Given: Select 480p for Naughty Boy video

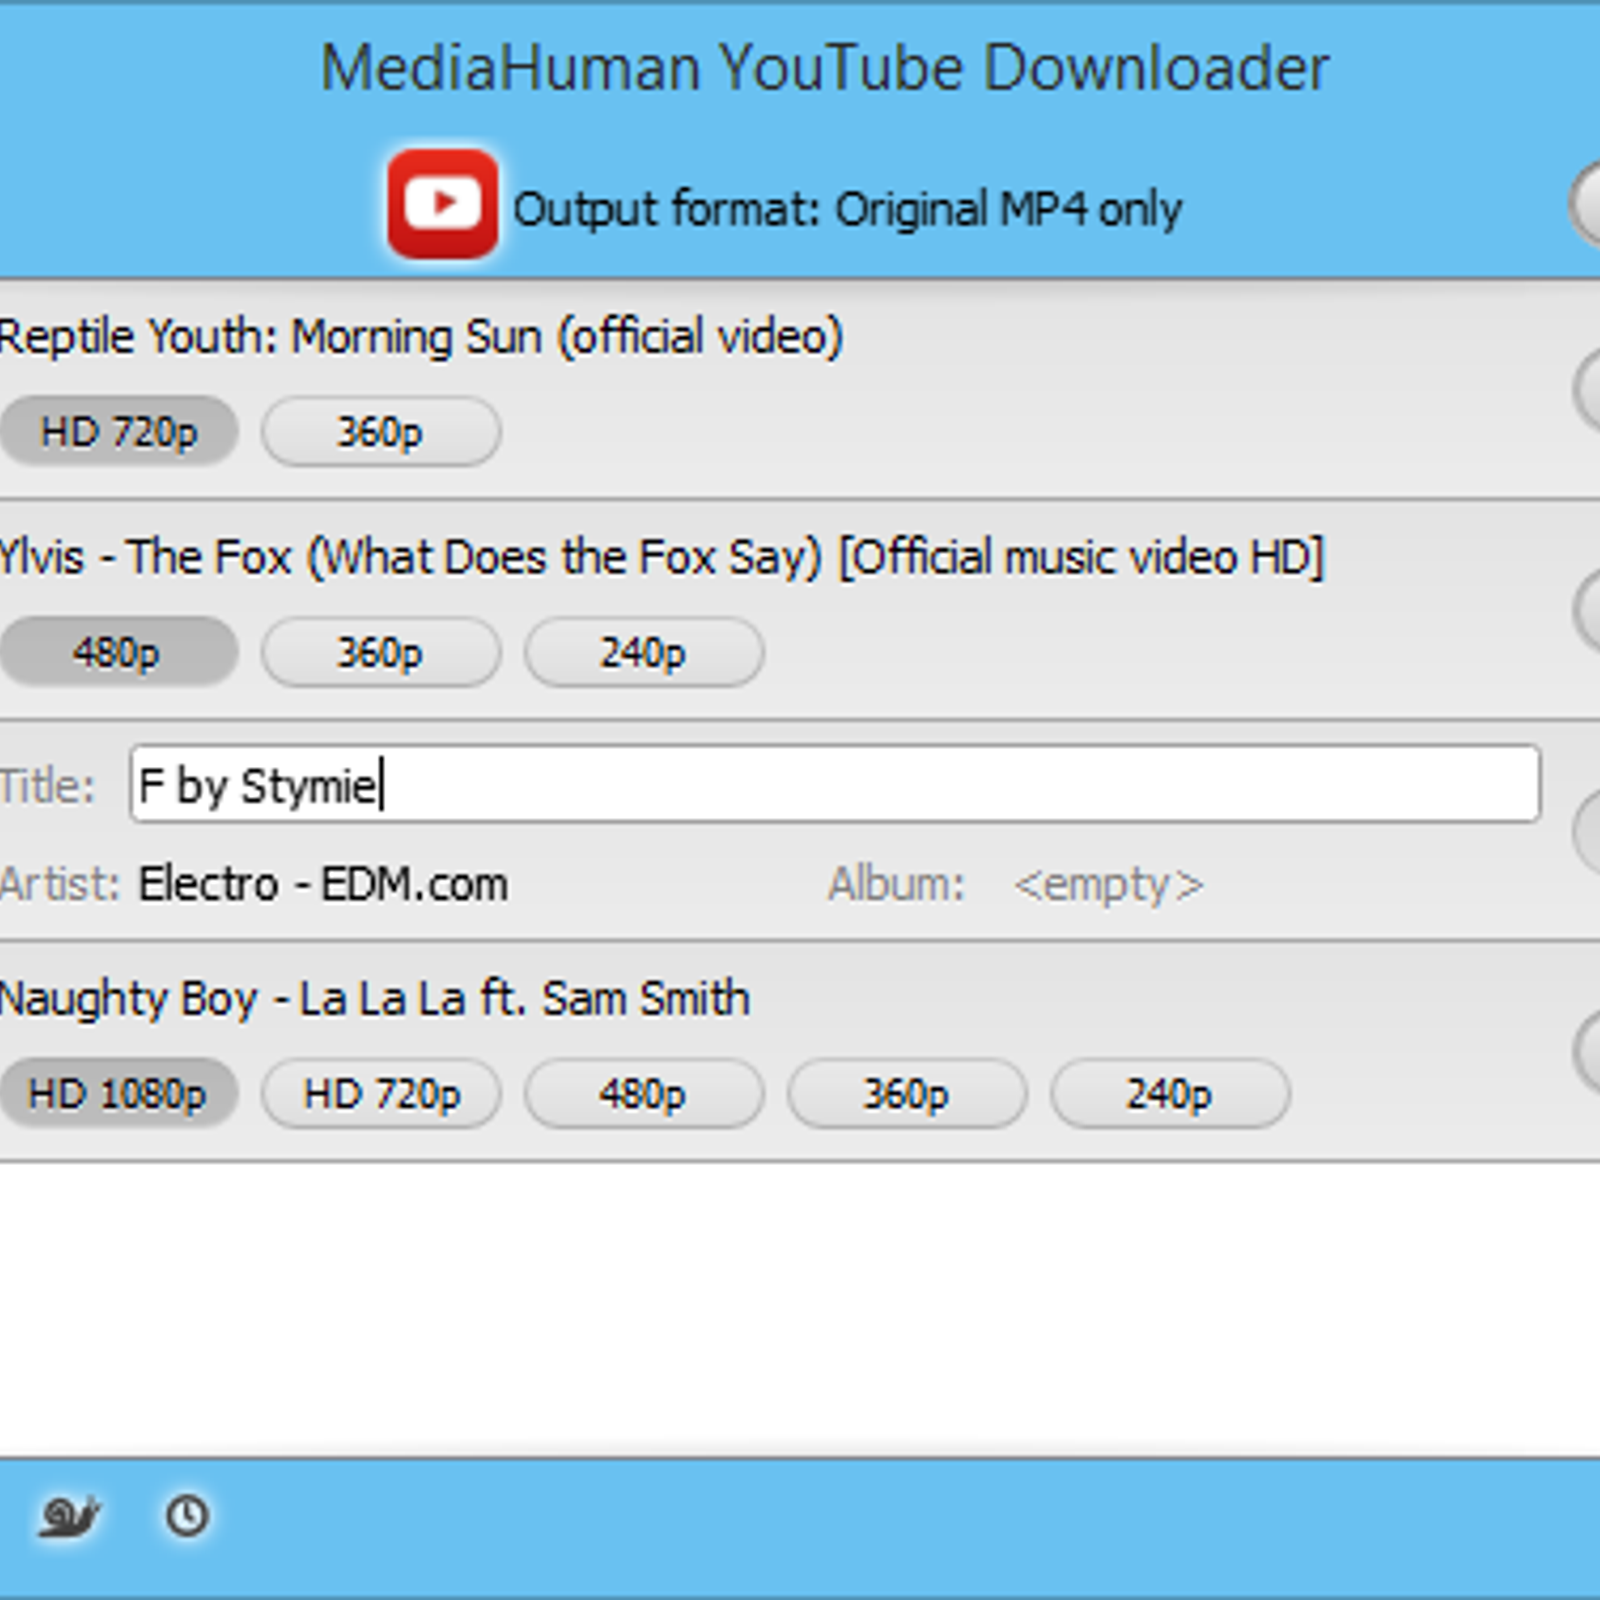Looking at the screenshot, I should pos(644,1093).
